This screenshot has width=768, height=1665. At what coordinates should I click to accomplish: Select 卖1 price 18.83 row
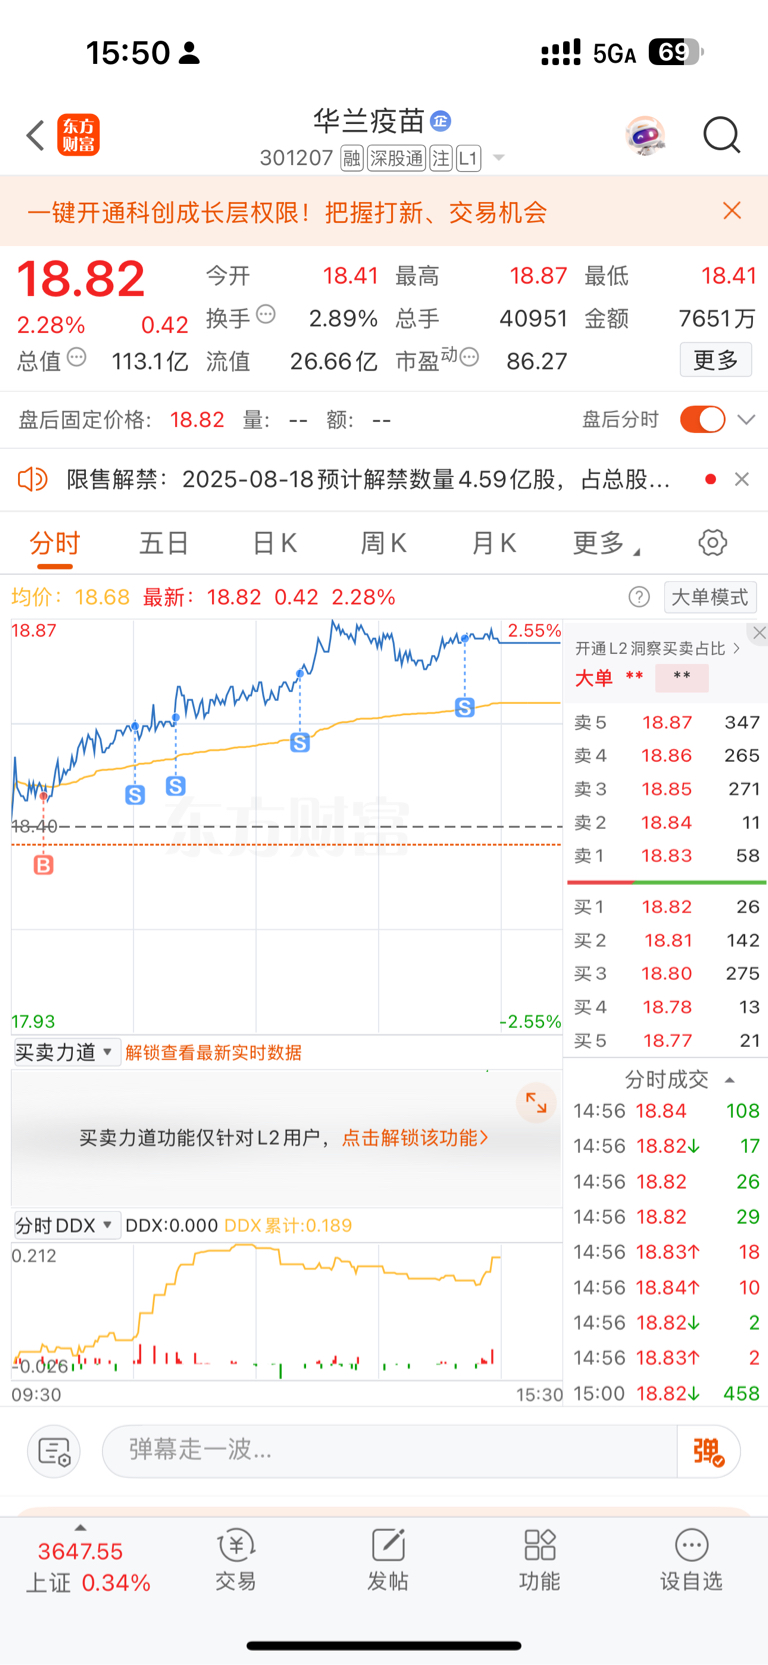[x=666, y=856]
